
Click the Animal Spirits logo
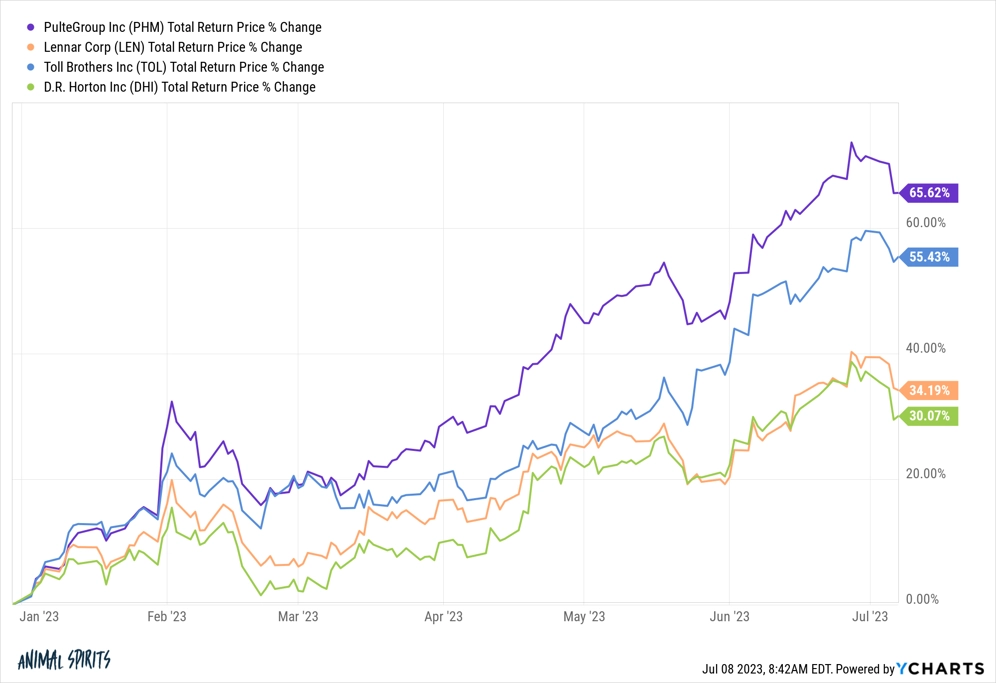pos(64,660)
